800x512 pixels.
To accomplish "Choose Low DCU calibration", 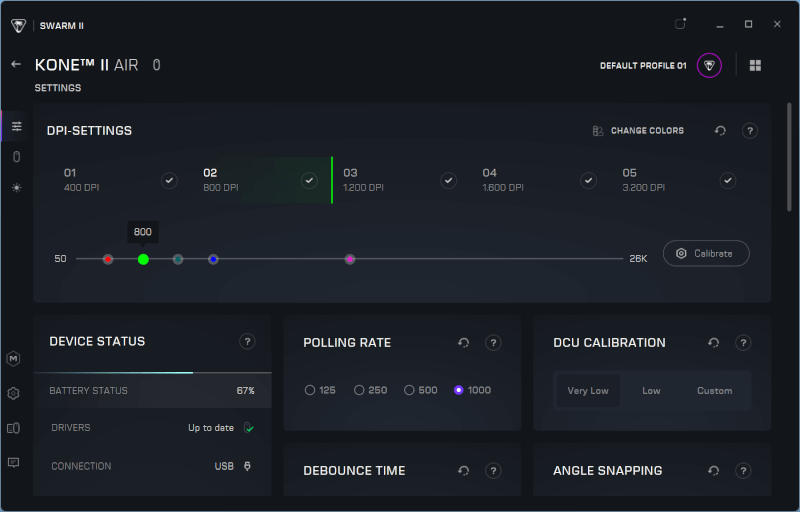I will click(651, 391).
